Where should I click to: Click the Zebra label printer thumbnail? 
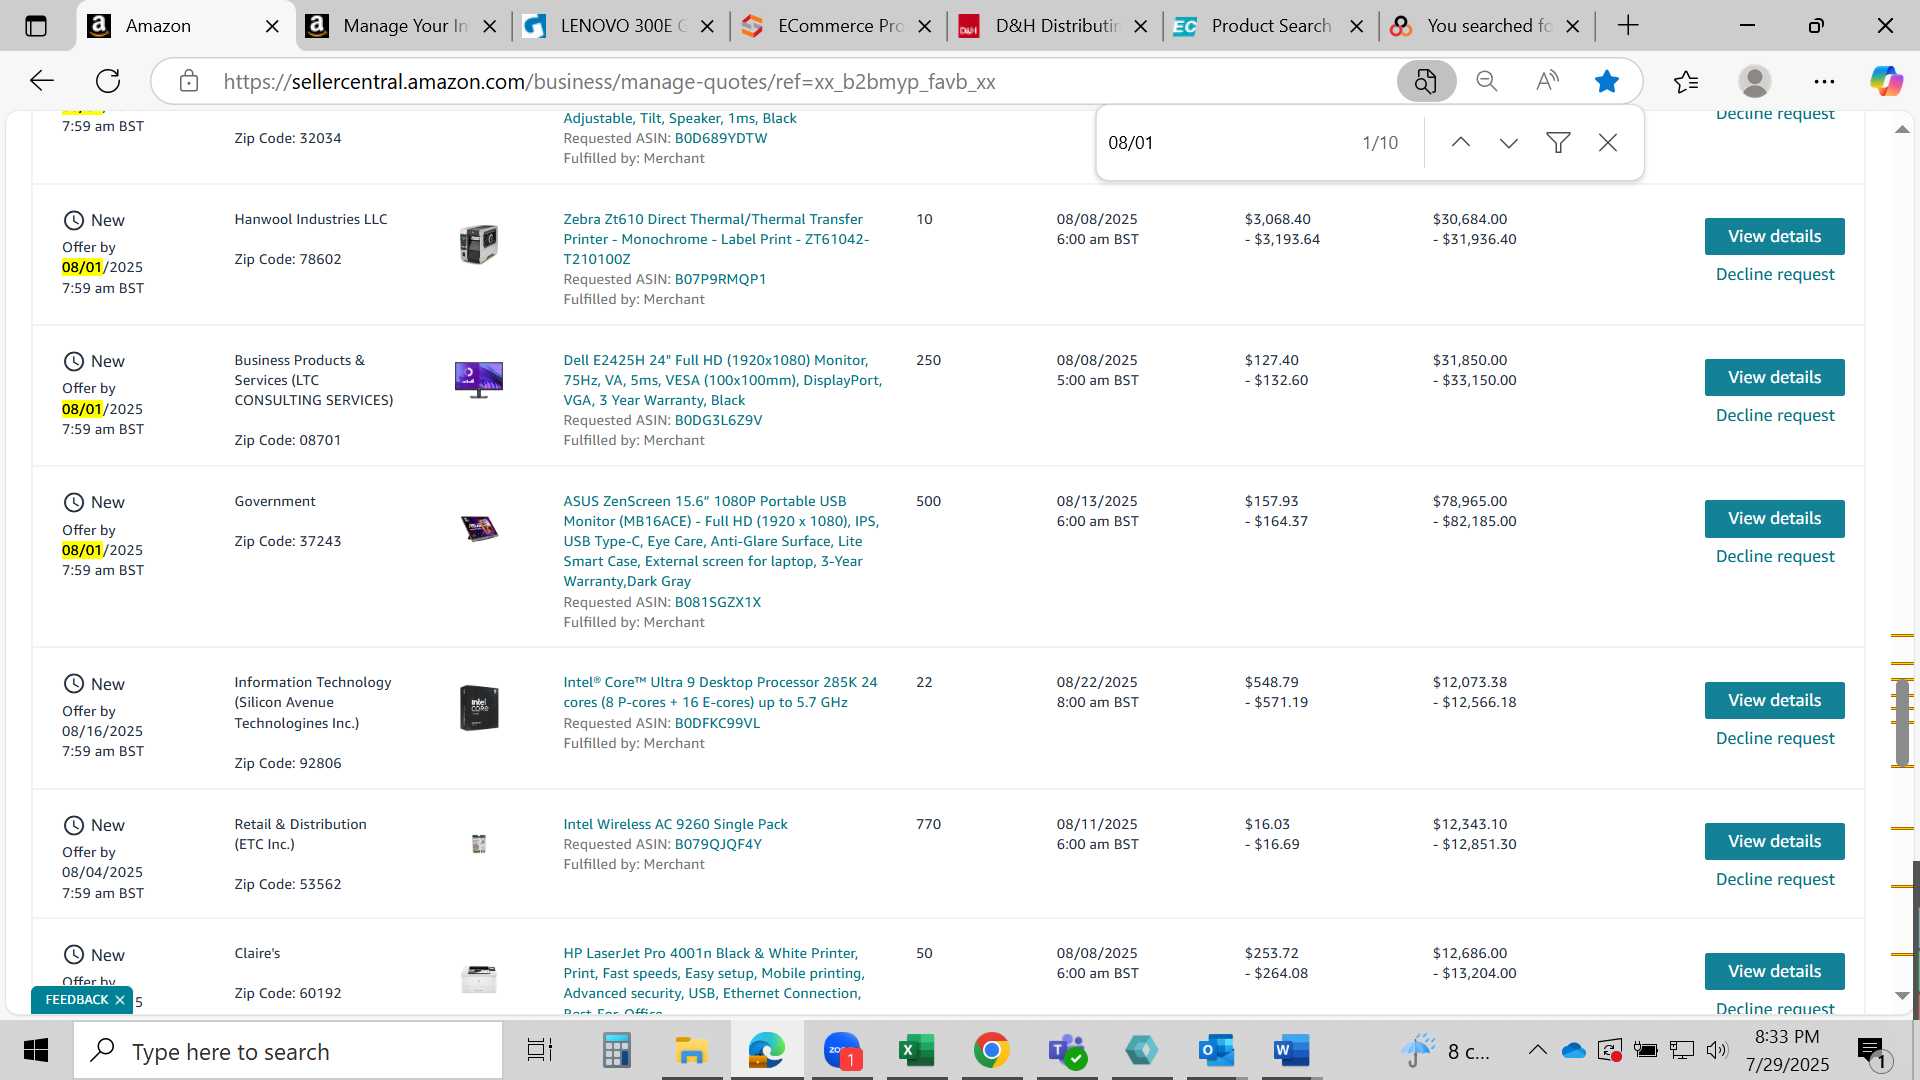(x=479, y=244)
